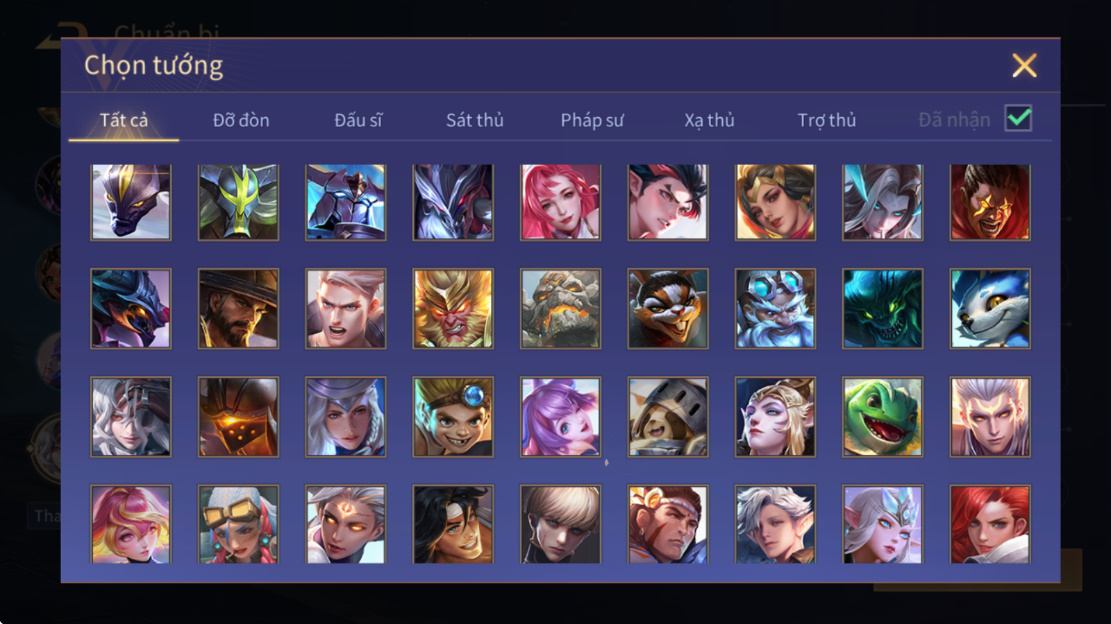Viewport: 1111px width, 624px height.
Task: Show the Pháp sư hero category
Action: [x=592, y=120]
